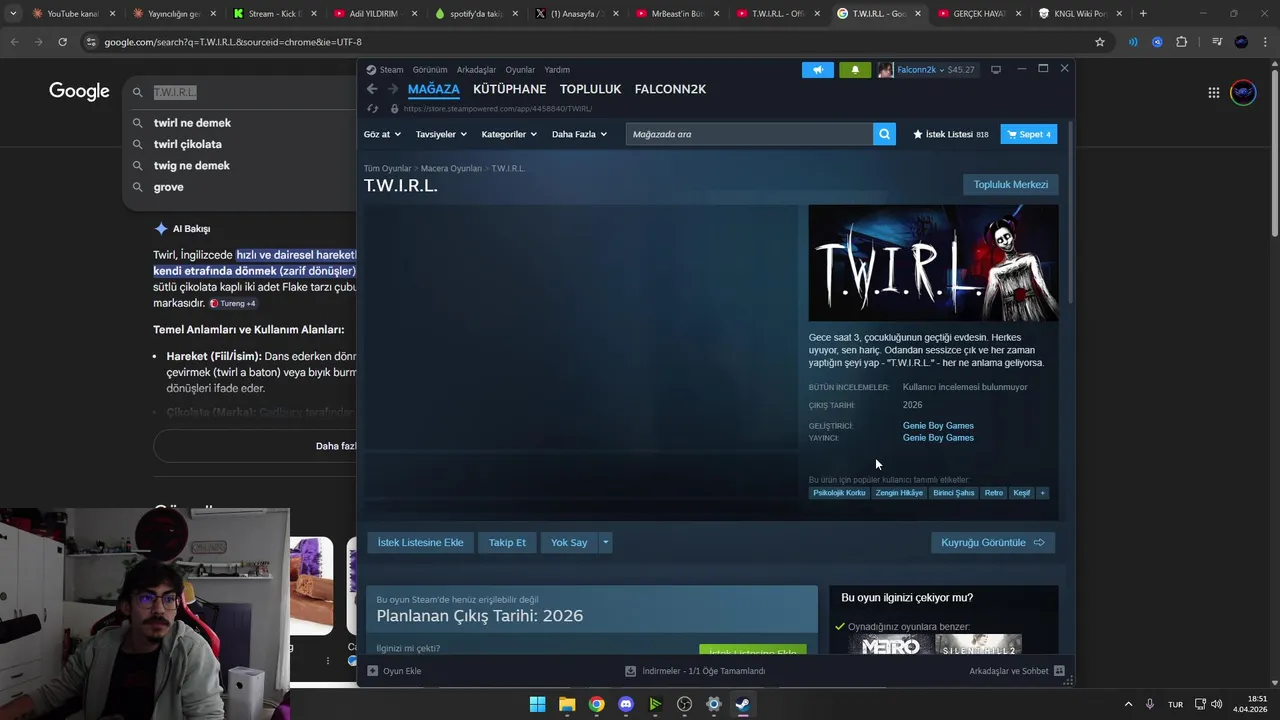The height and width of the screenshot is (720, 1280).
Task: Click Yok Say button
Action: pos(569,542)
